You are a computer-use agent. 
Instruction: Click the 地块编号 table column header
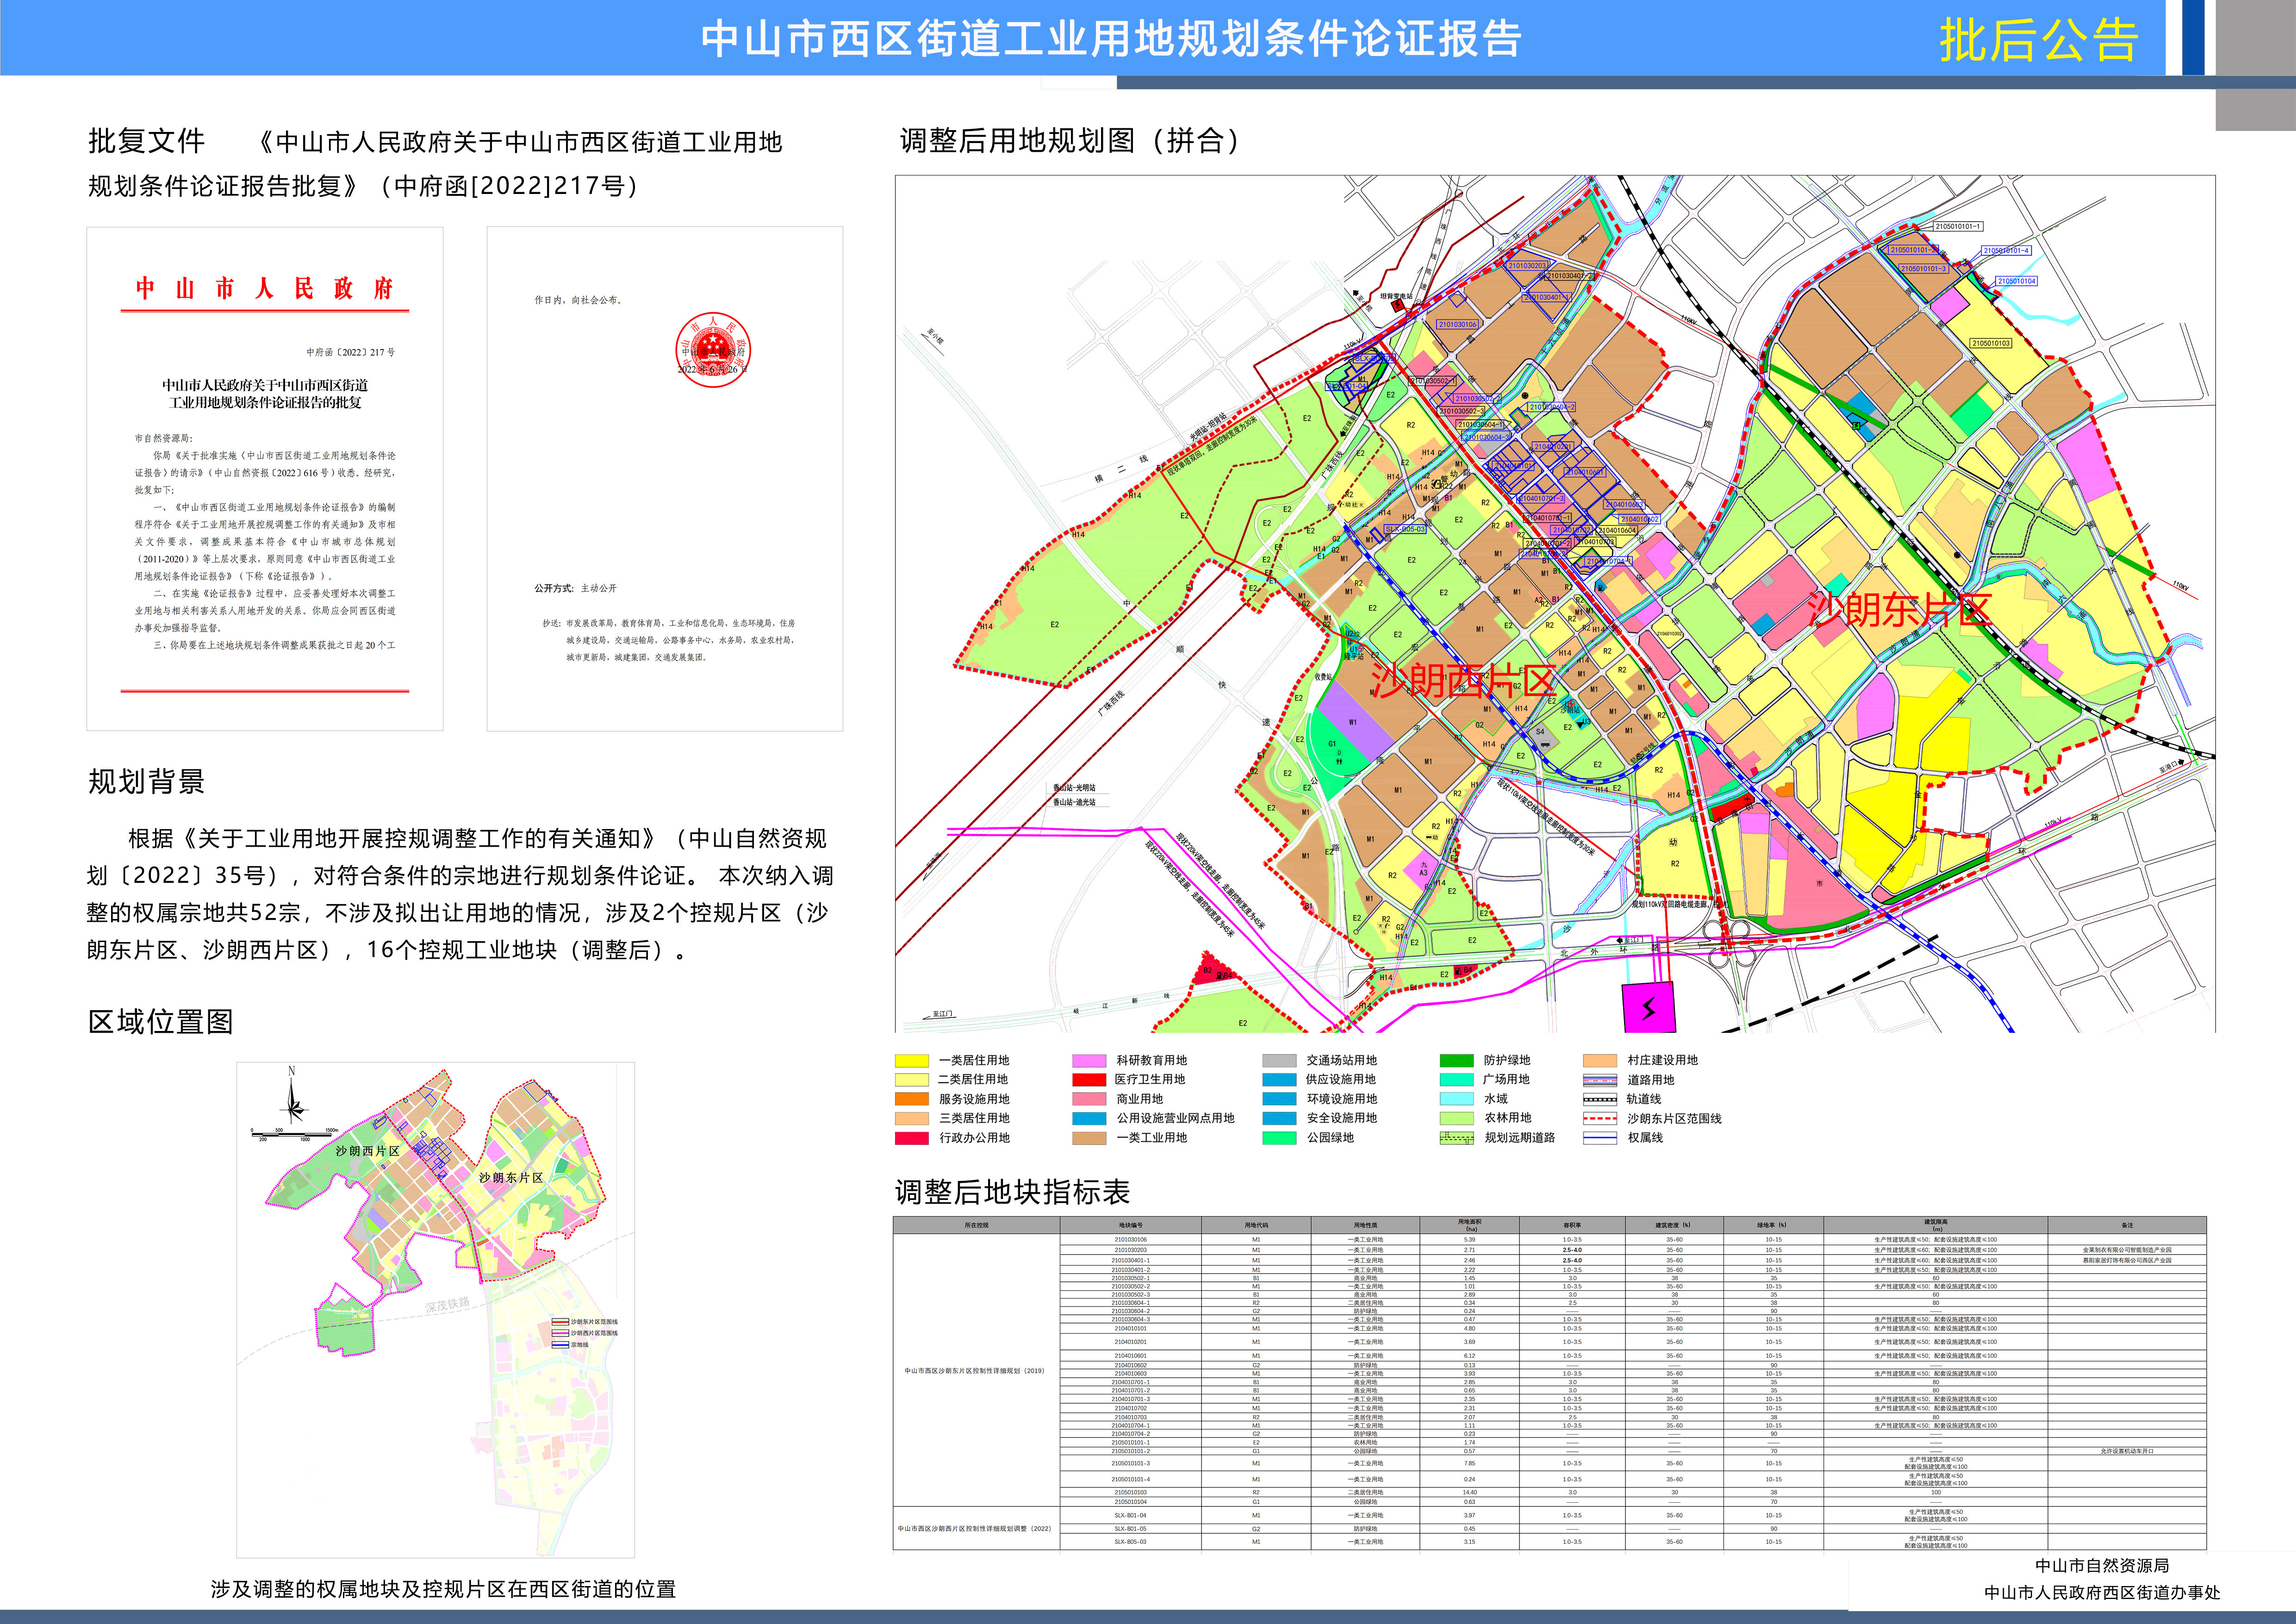(x=1130, y=1225)
